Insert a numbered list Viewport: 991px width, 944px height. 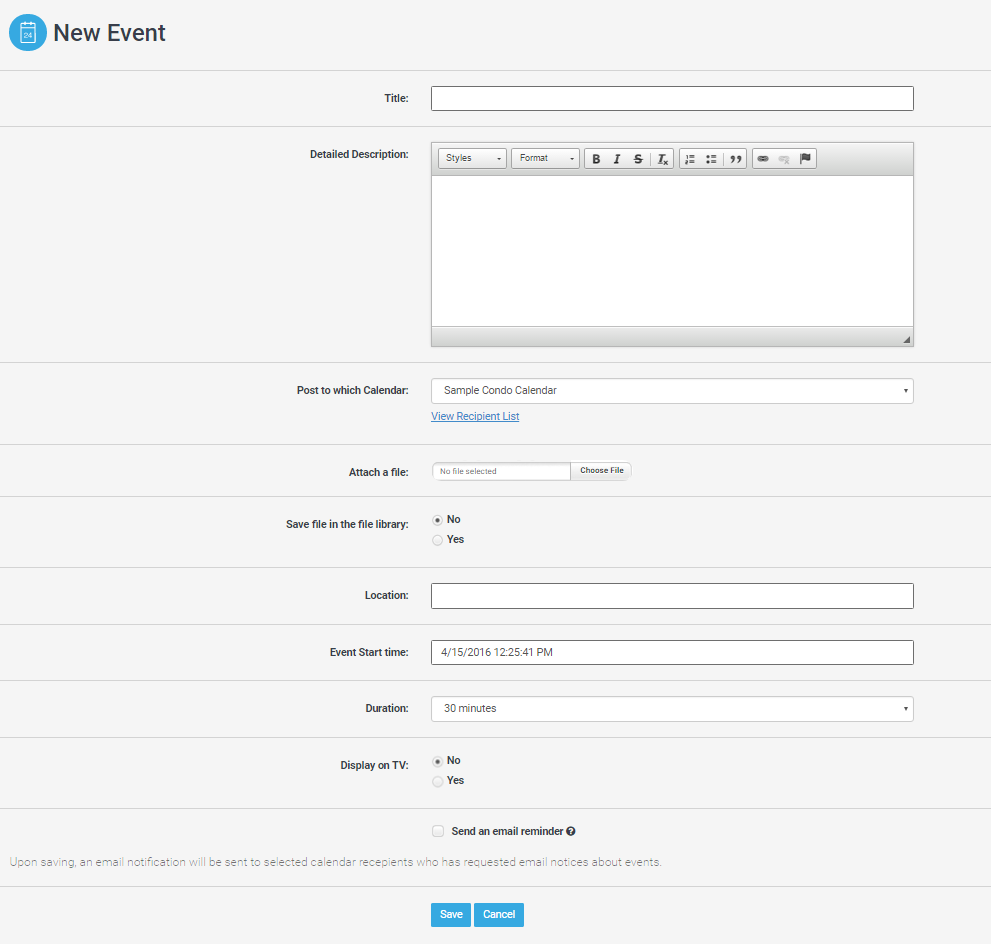690,159
